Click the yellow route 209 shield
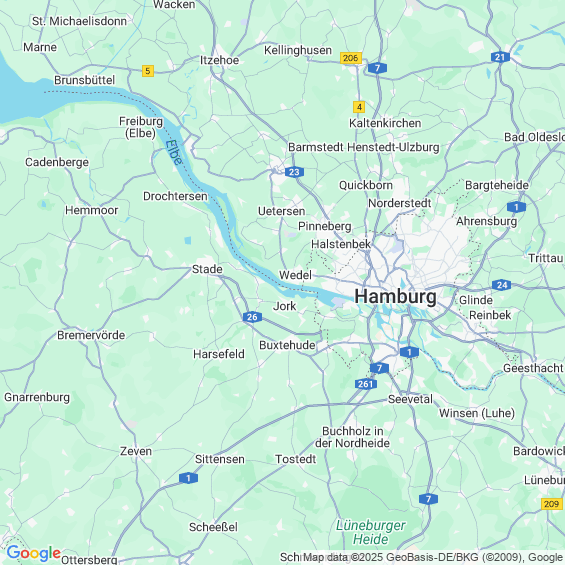The height and width of the screenshot is (565, 565). pyautogui.click(x=552, y=504)
